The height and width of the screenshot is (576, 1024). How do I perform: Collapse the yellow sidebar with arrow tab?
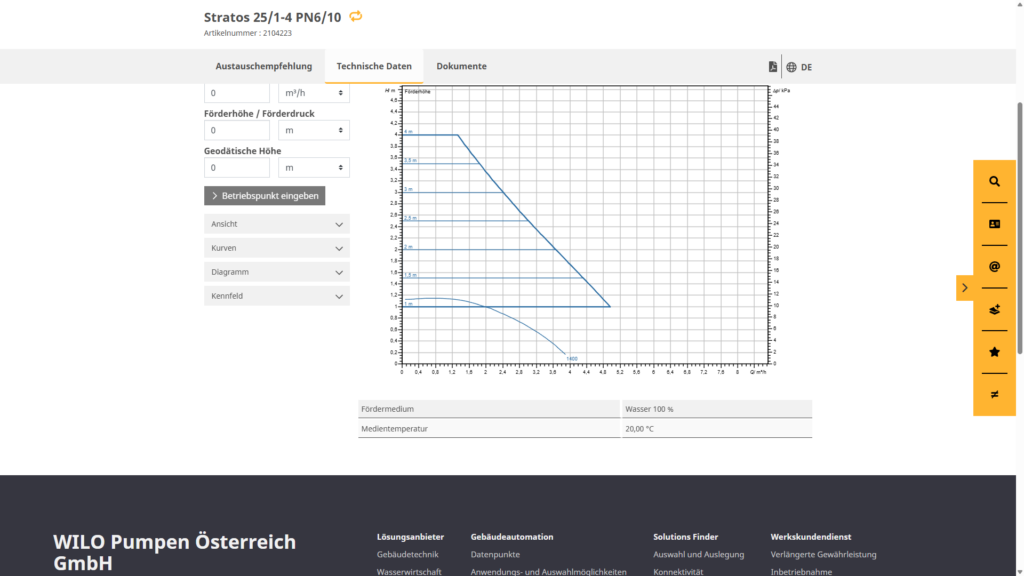pos(964,288)
